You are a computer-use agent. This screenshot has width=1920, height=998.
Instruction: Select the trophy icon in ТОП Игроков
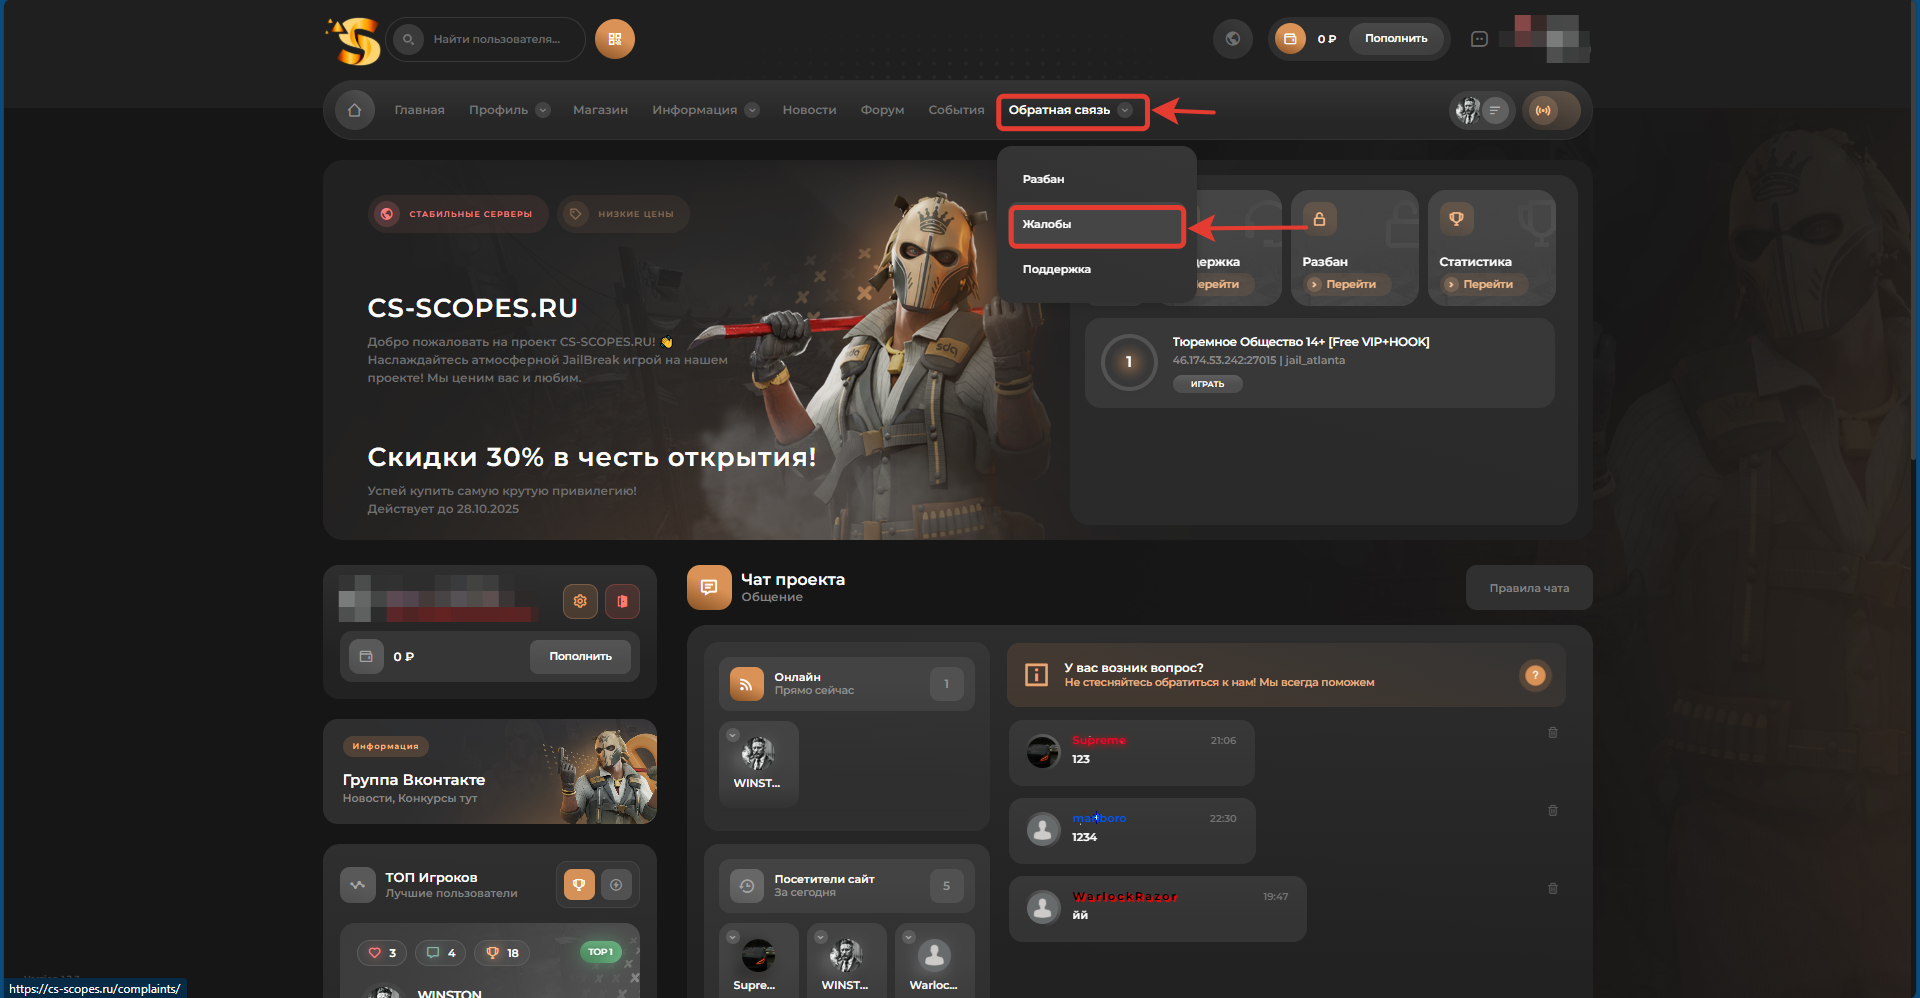[x=579, y=884]
